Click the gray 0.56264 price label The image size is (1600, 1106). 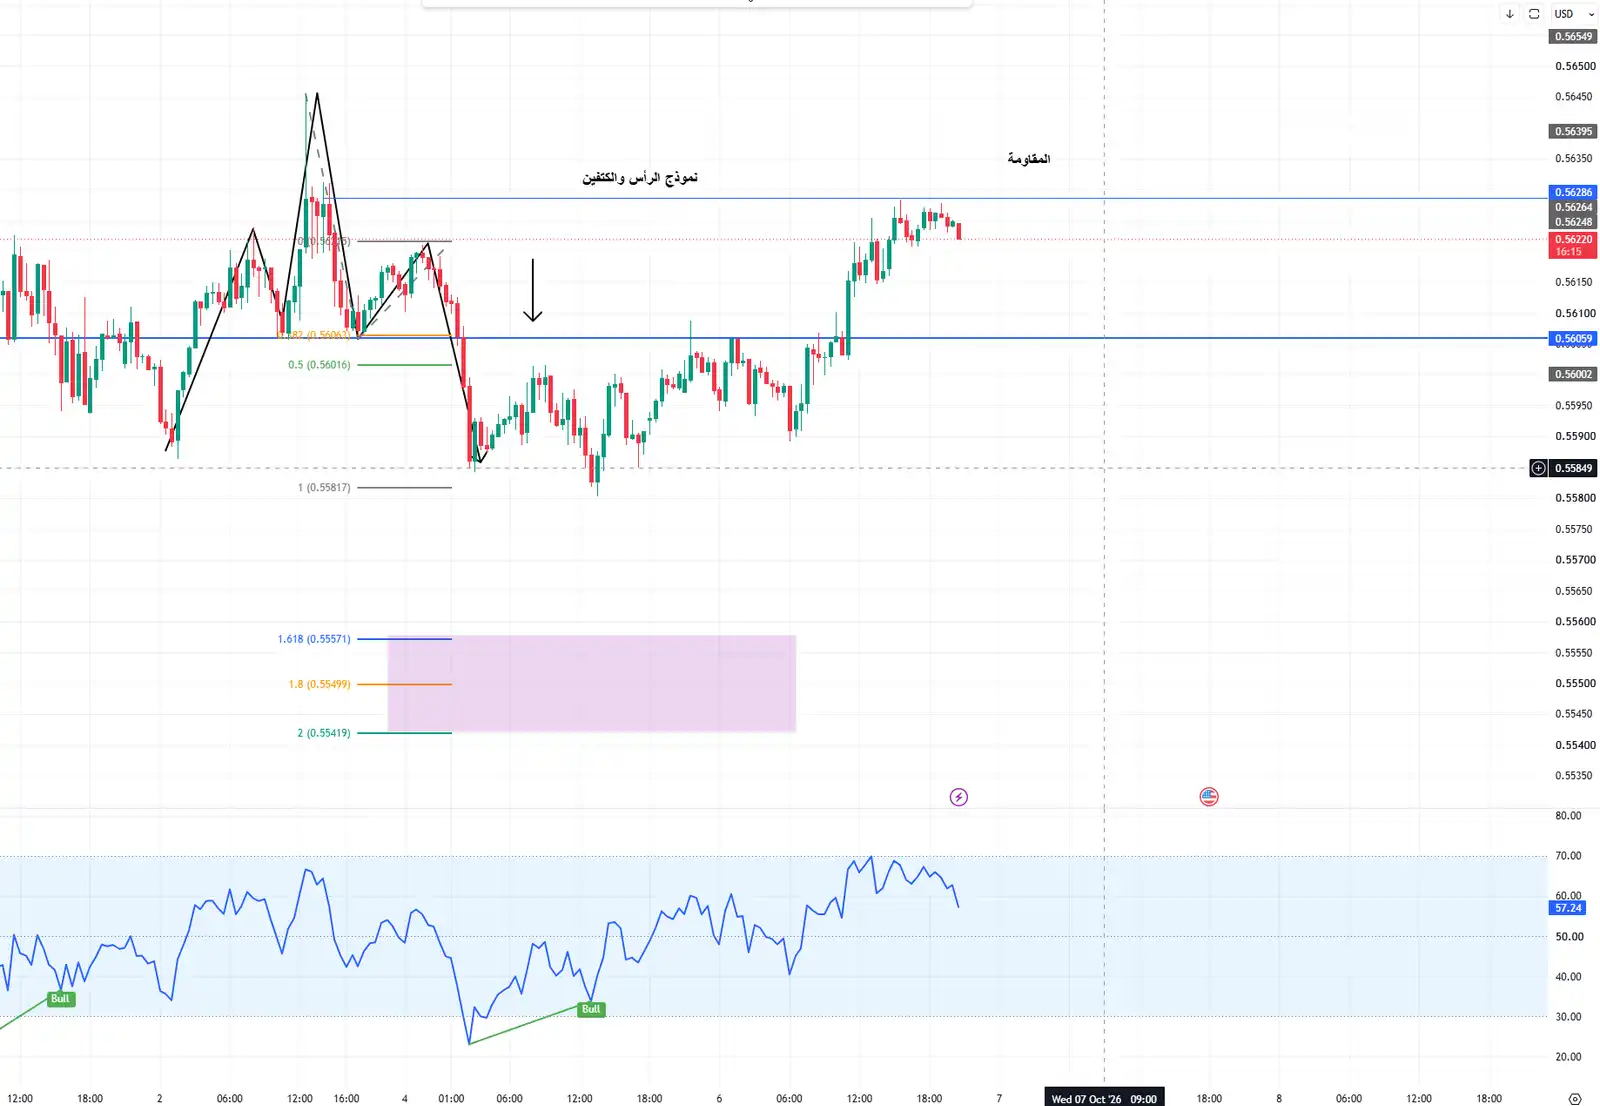pos(1573,207)
